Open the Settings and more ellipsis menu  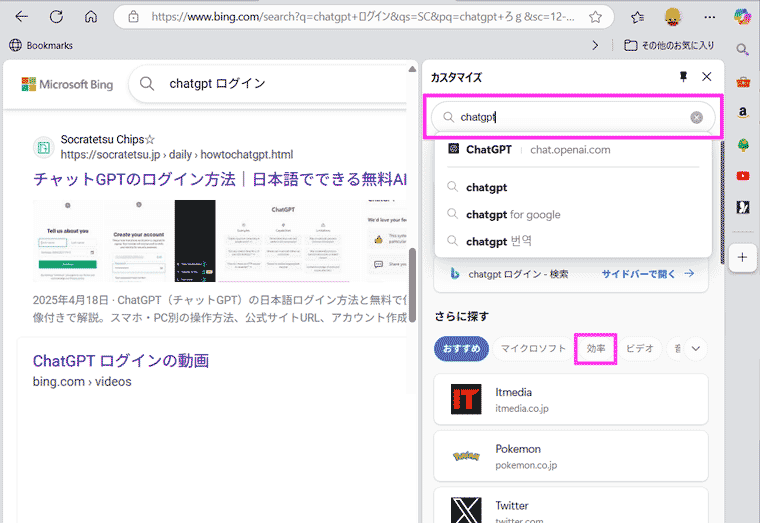(710, 17)
